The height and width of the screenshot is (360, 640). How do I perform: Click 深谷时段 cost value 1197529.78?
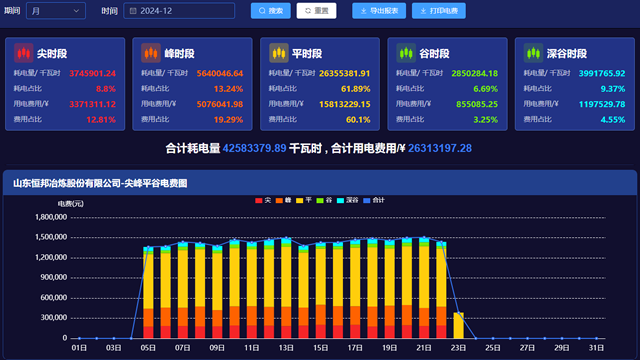[x=602, y=104]
